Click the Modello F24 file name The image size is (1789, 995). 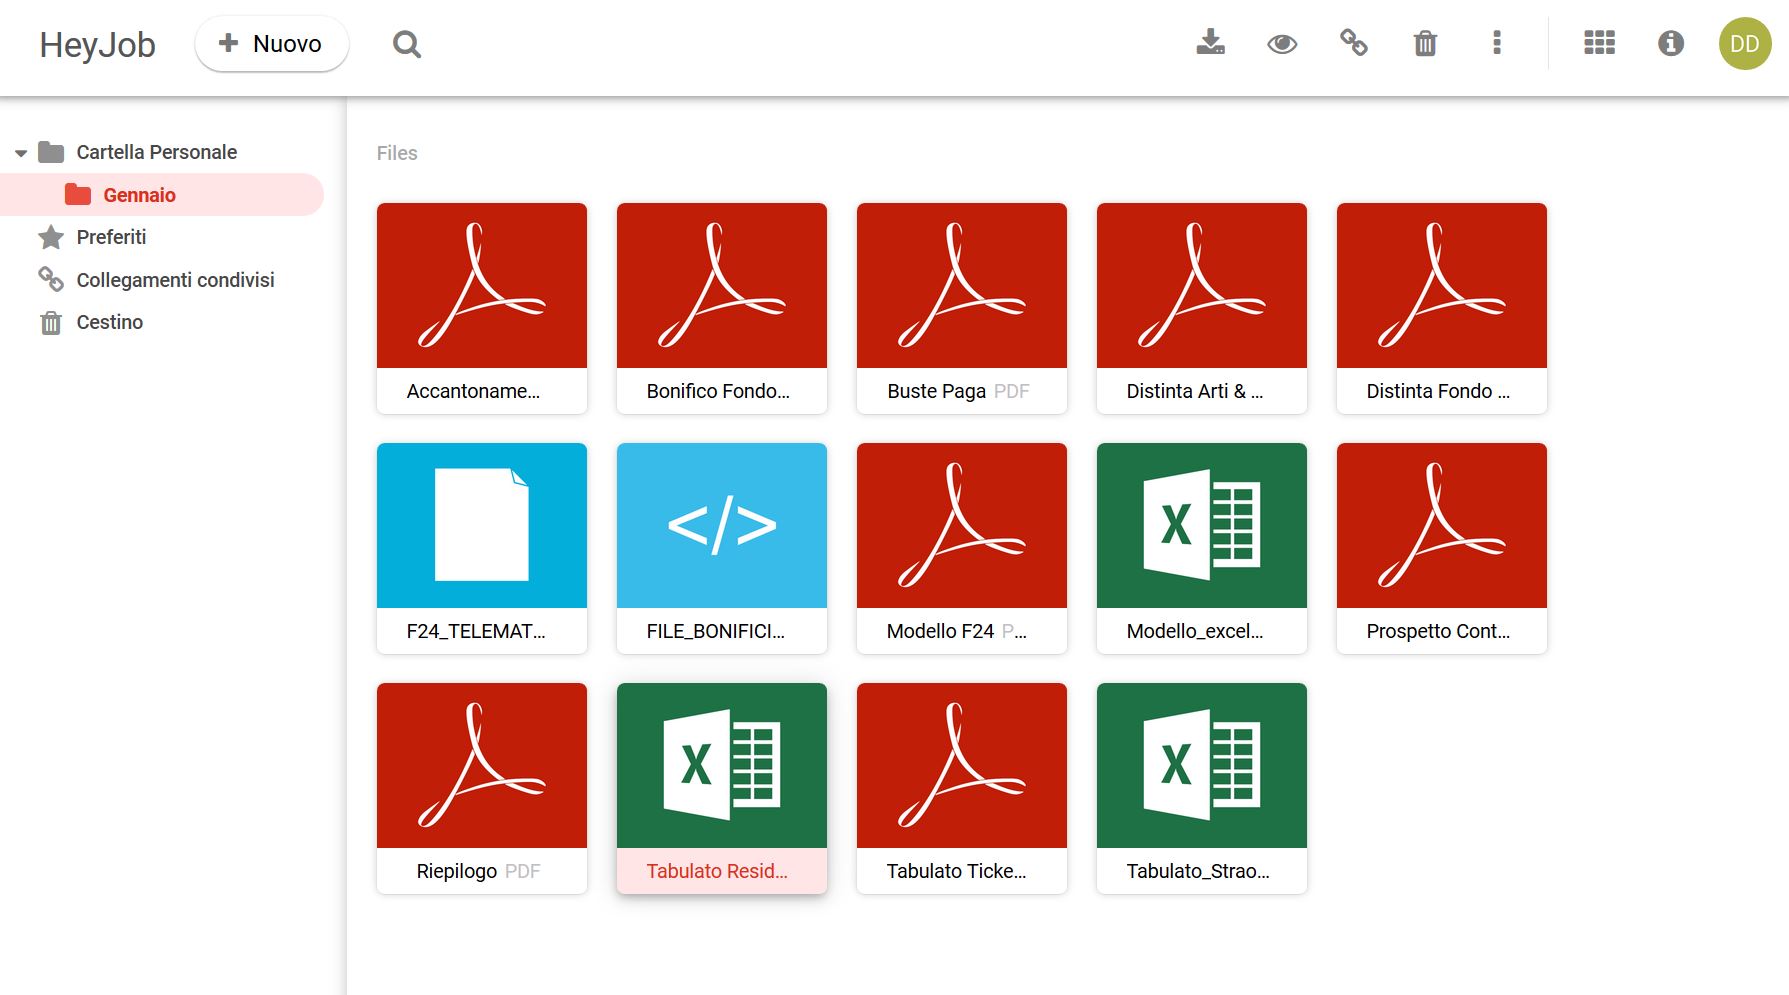pos(940,631)
